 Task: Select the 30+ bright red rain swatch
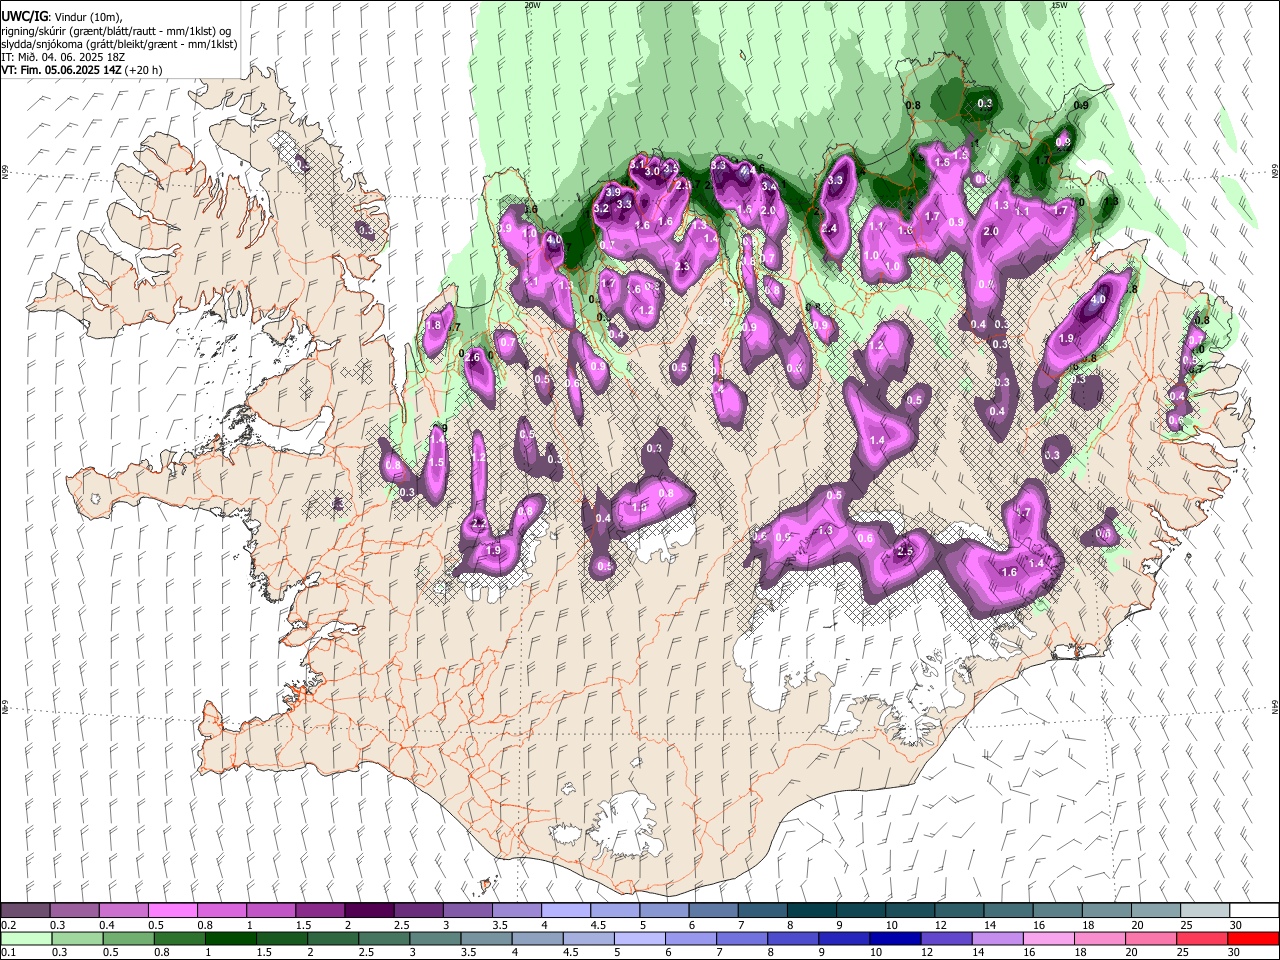click(x=1252, y=938)
